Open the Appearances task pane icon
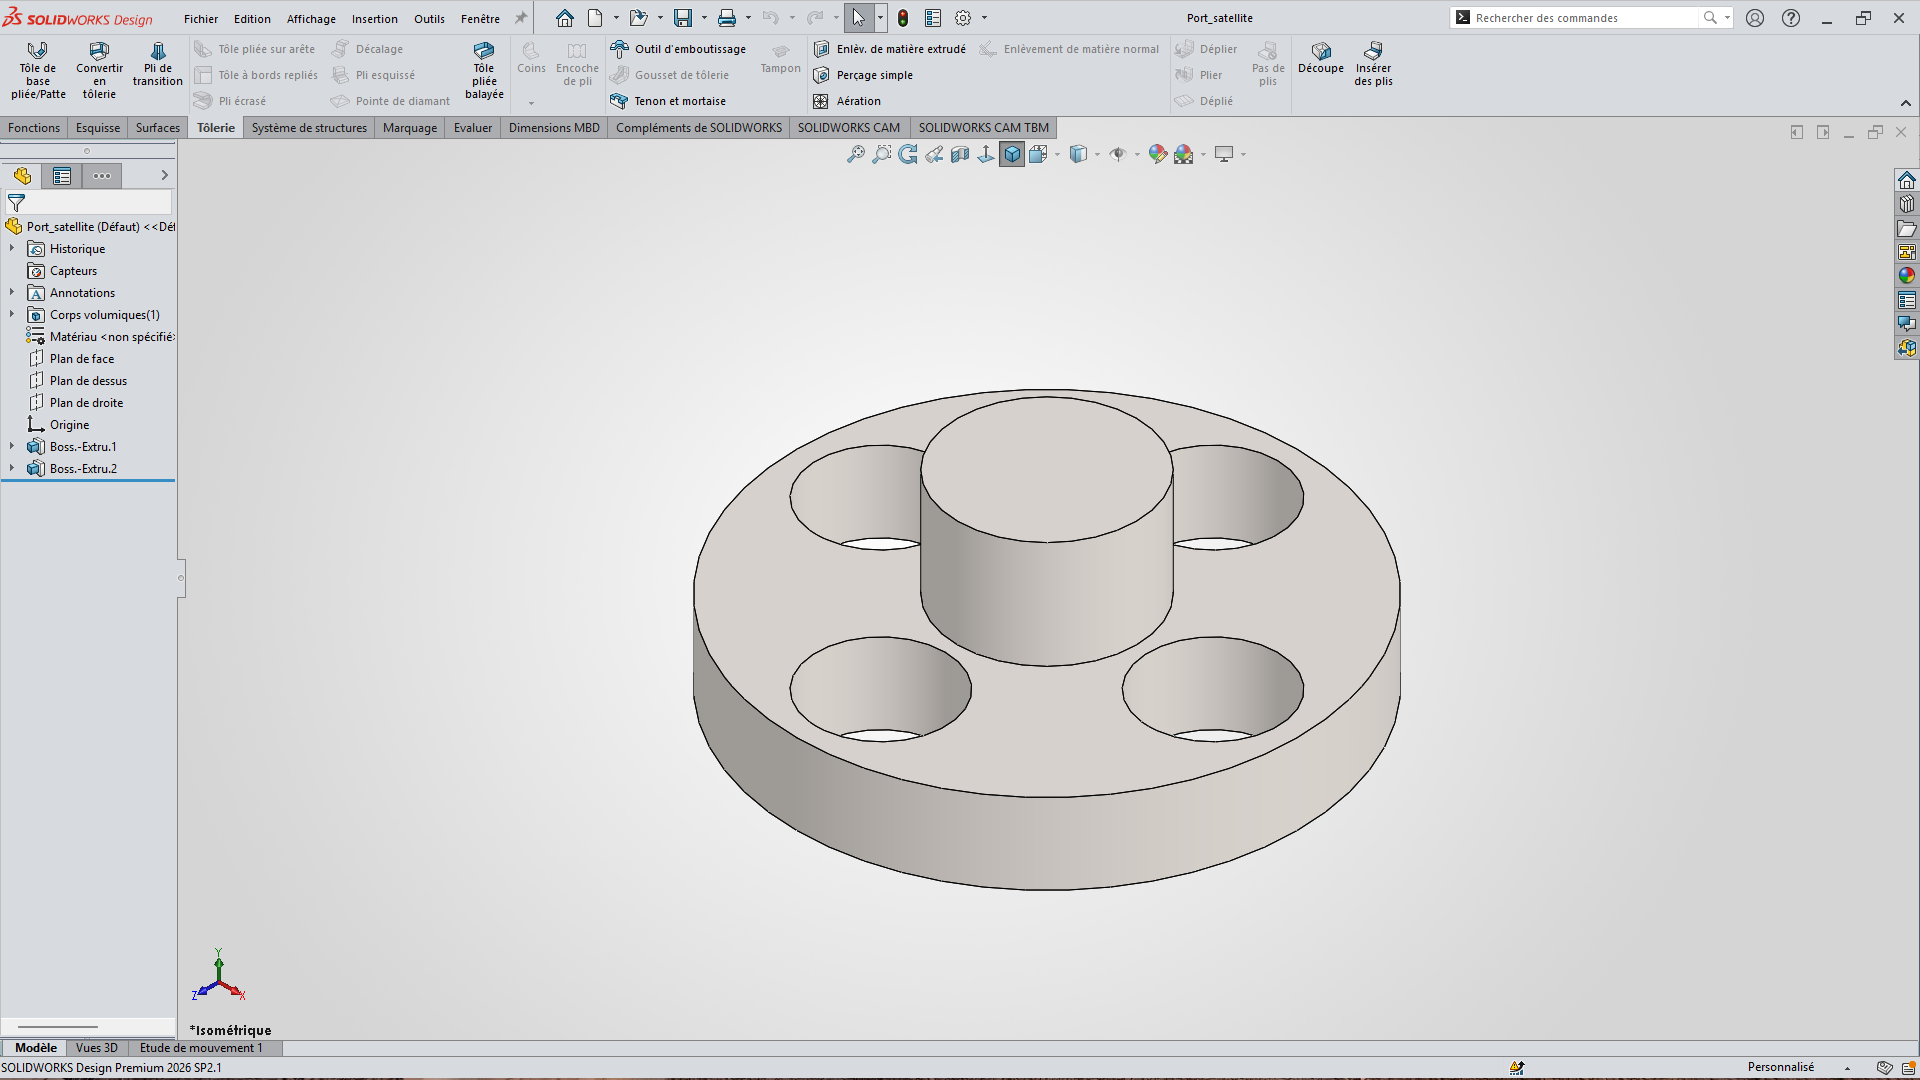The image size is (1920, 1080). point(1907,276)
